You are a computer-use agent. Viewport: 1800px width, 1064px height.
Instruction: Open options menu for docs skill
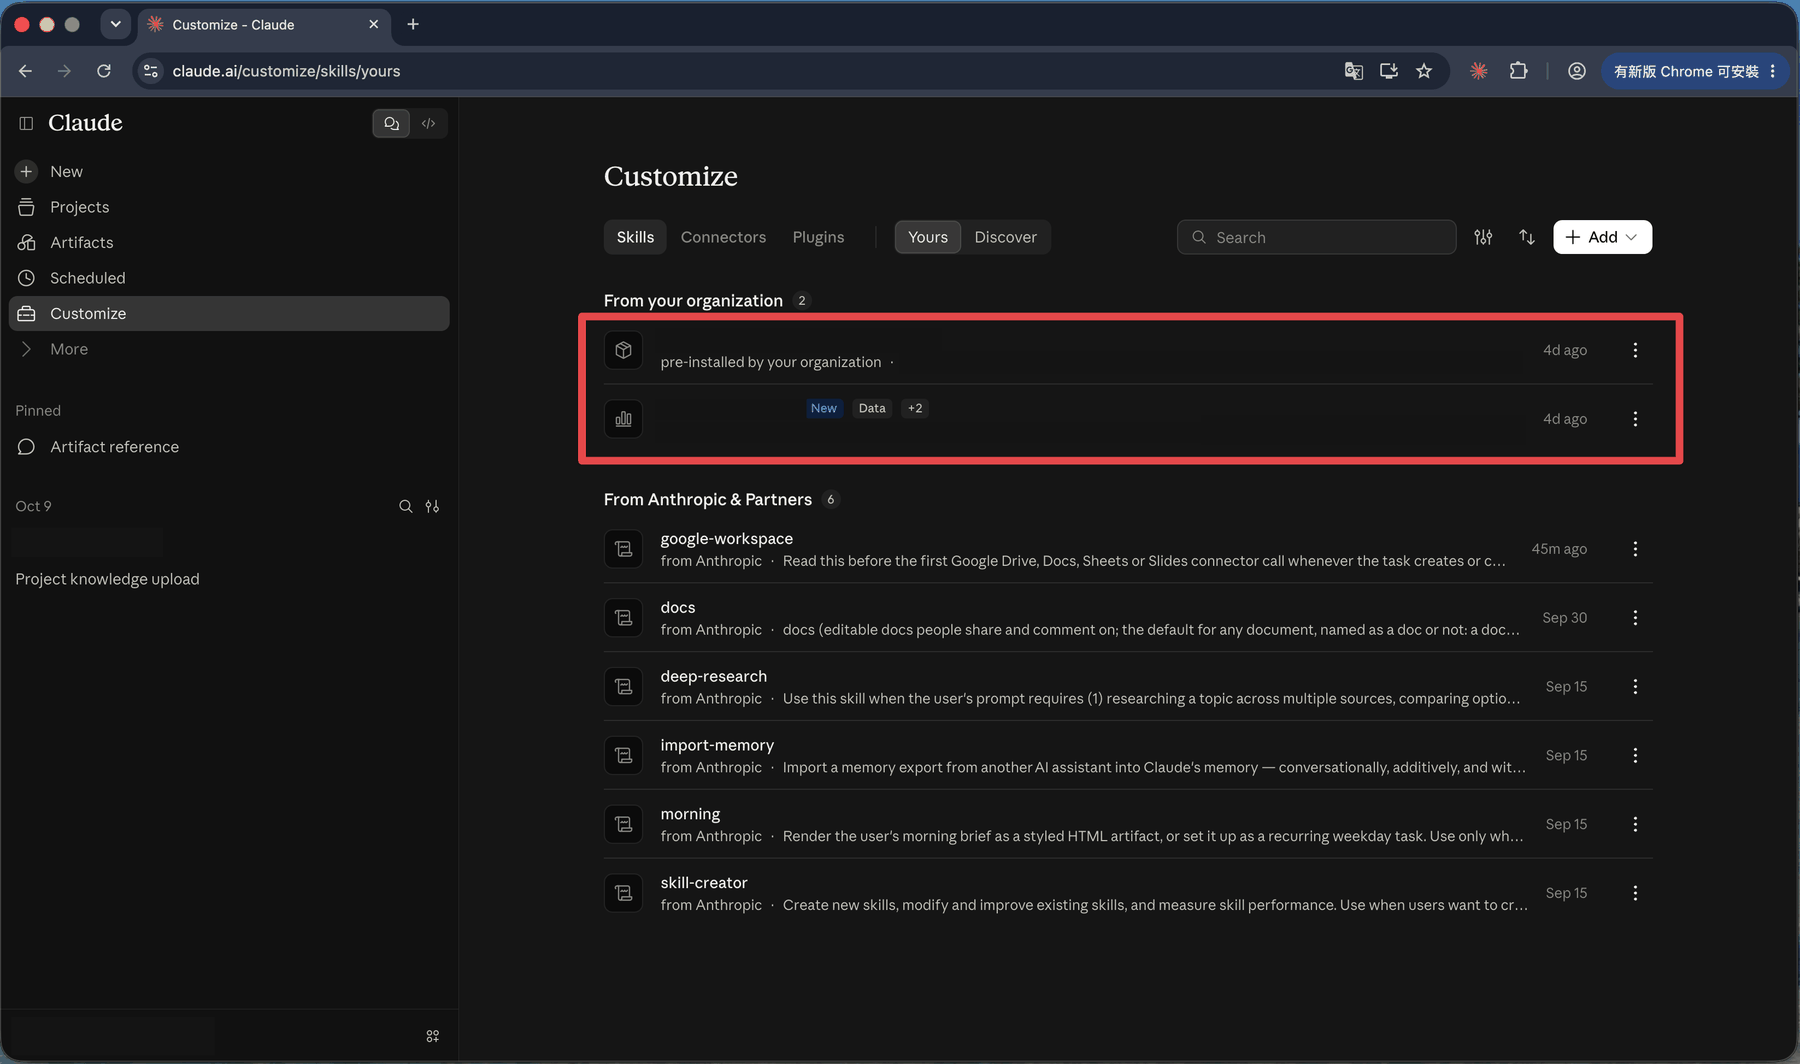click(x=1635, y=618)
